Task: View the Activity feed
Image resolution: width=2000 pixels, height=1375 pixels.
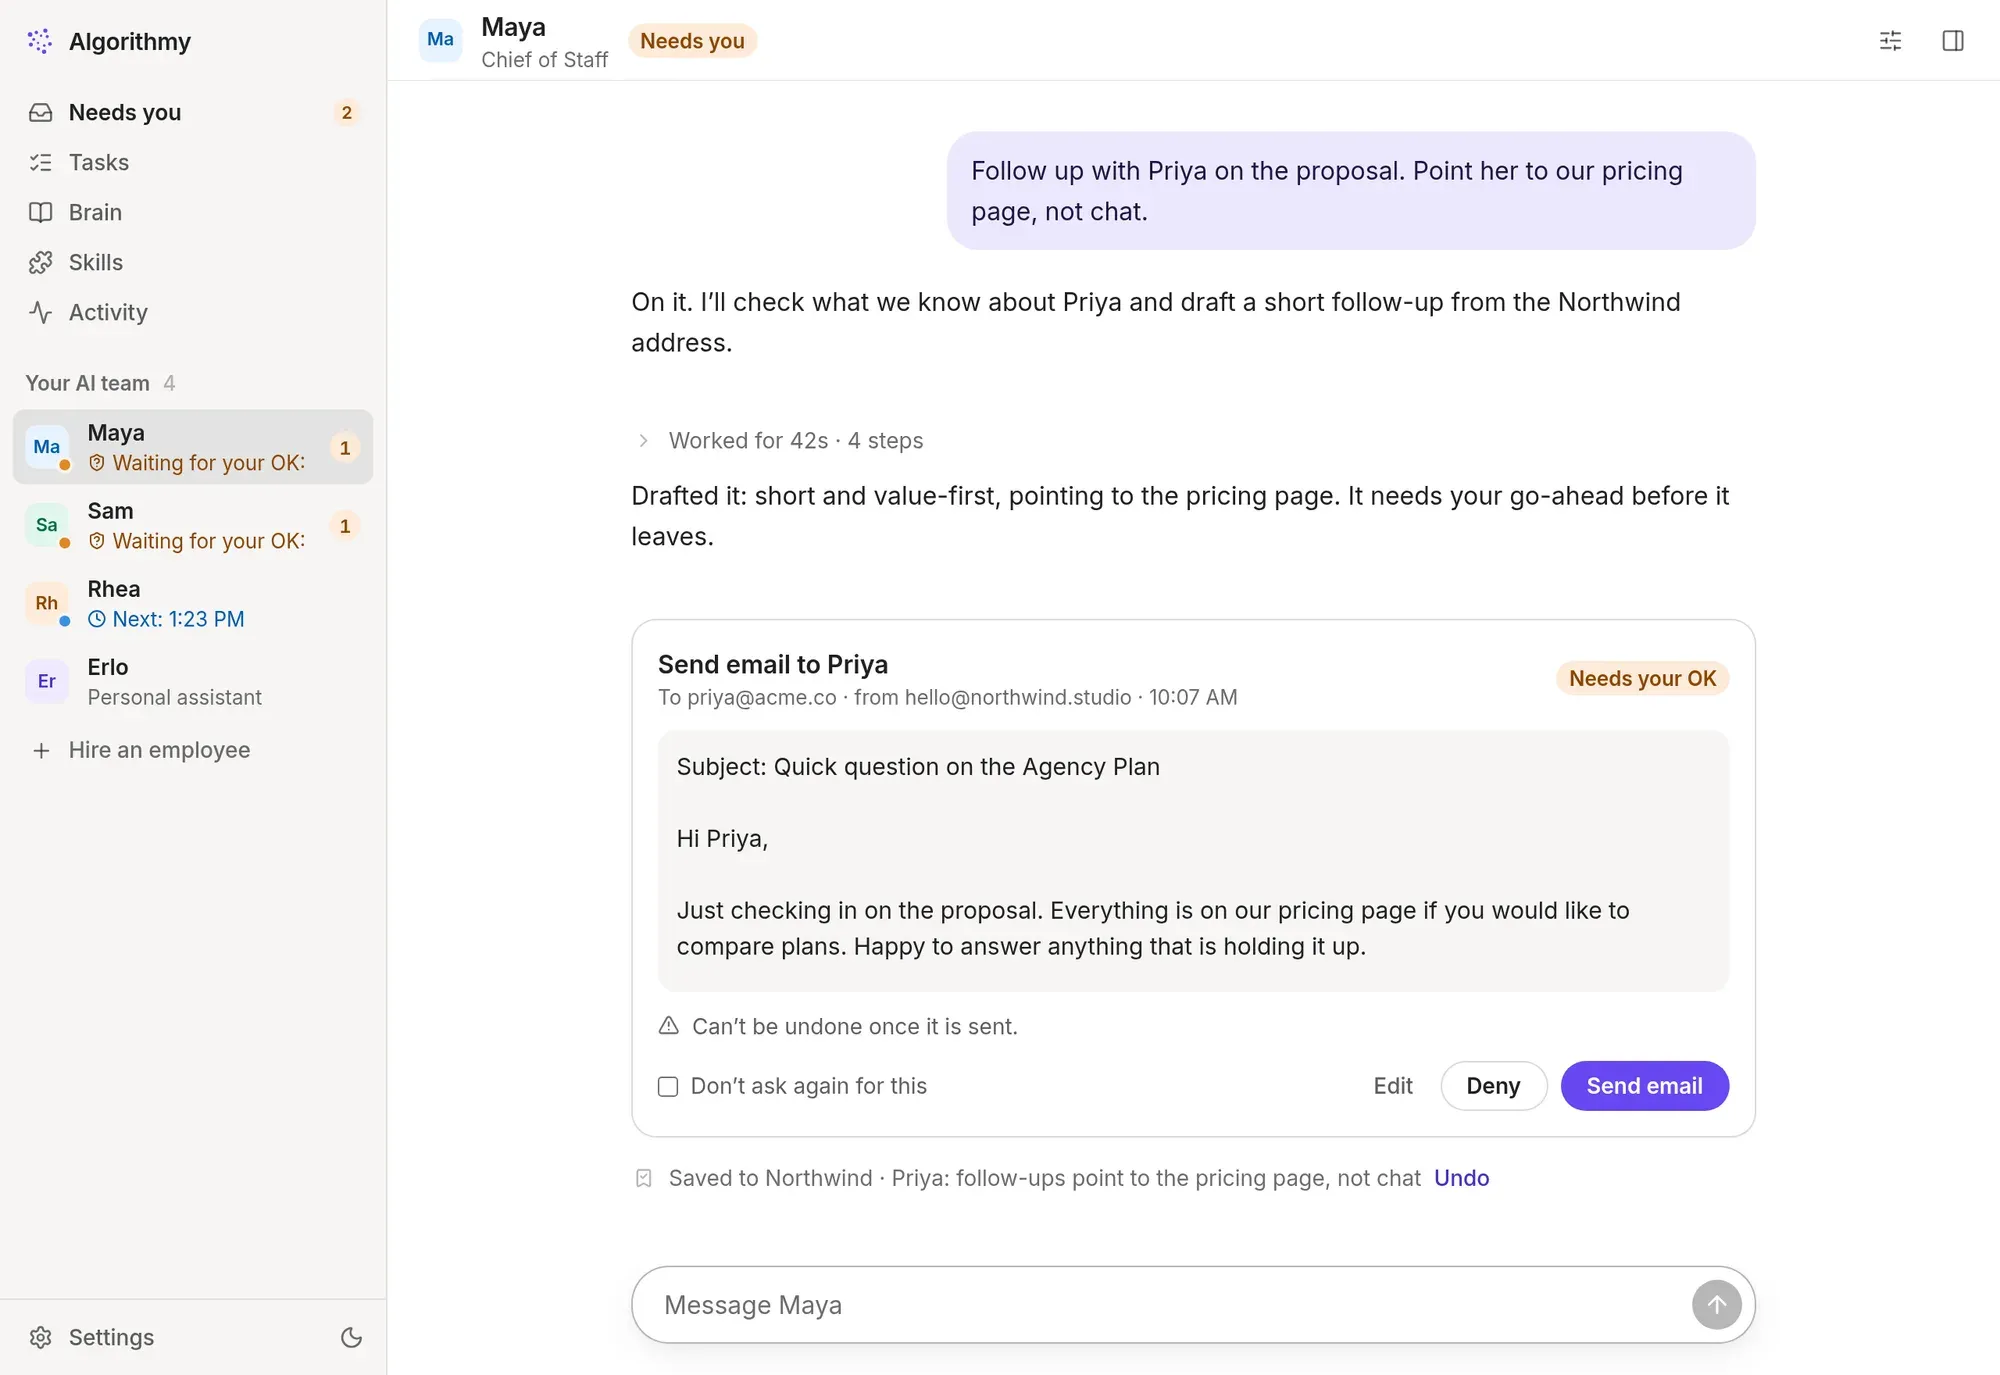Action: pos(193,312)
